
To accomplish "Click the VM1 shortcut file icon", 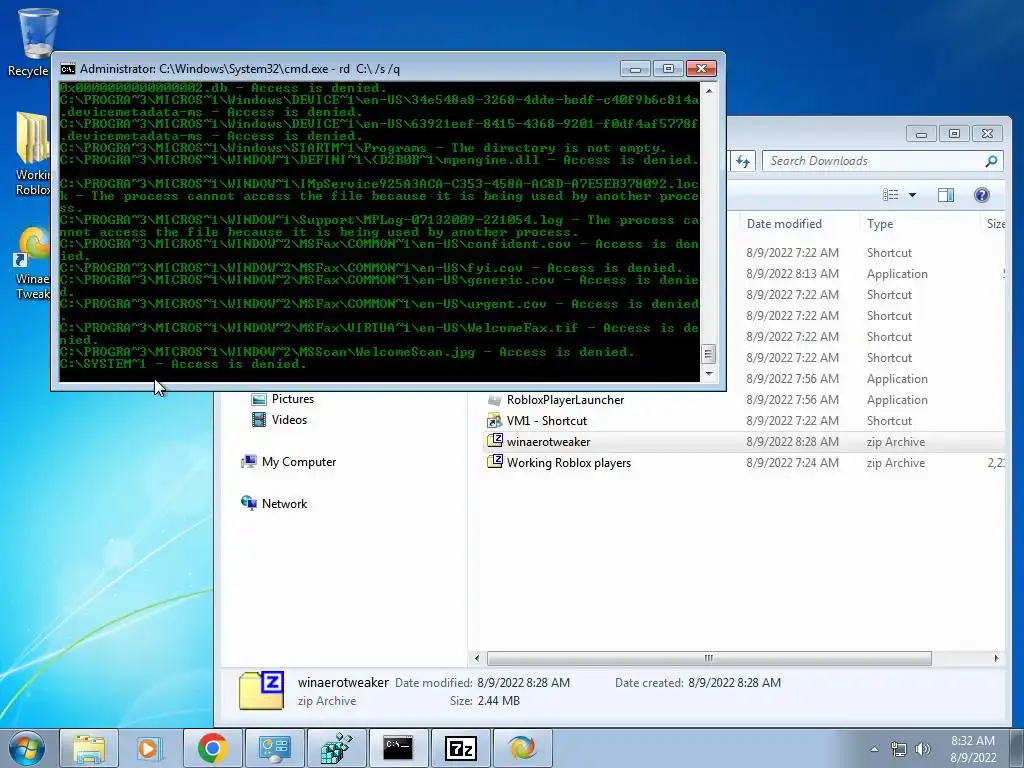I will [494, 421].
